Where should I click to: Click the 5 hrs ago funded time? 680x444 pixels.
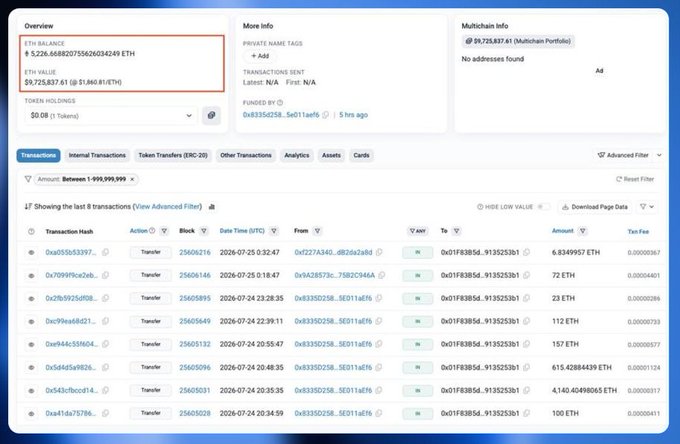[353, 115]
